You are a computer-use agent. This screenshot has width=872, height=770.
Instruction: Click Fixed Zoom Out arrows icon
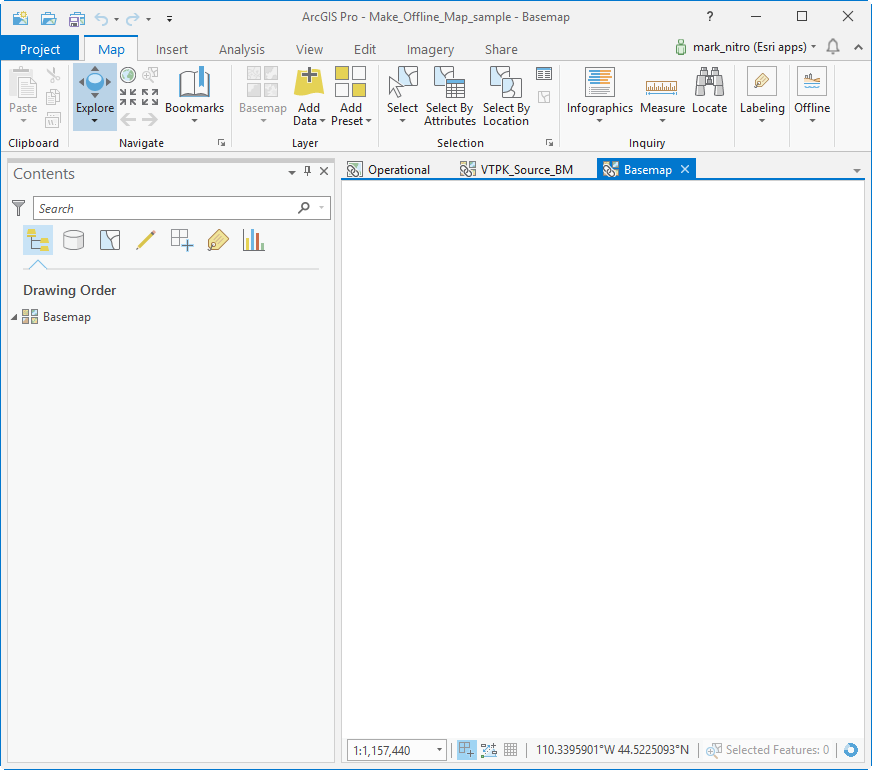[150, 97]
